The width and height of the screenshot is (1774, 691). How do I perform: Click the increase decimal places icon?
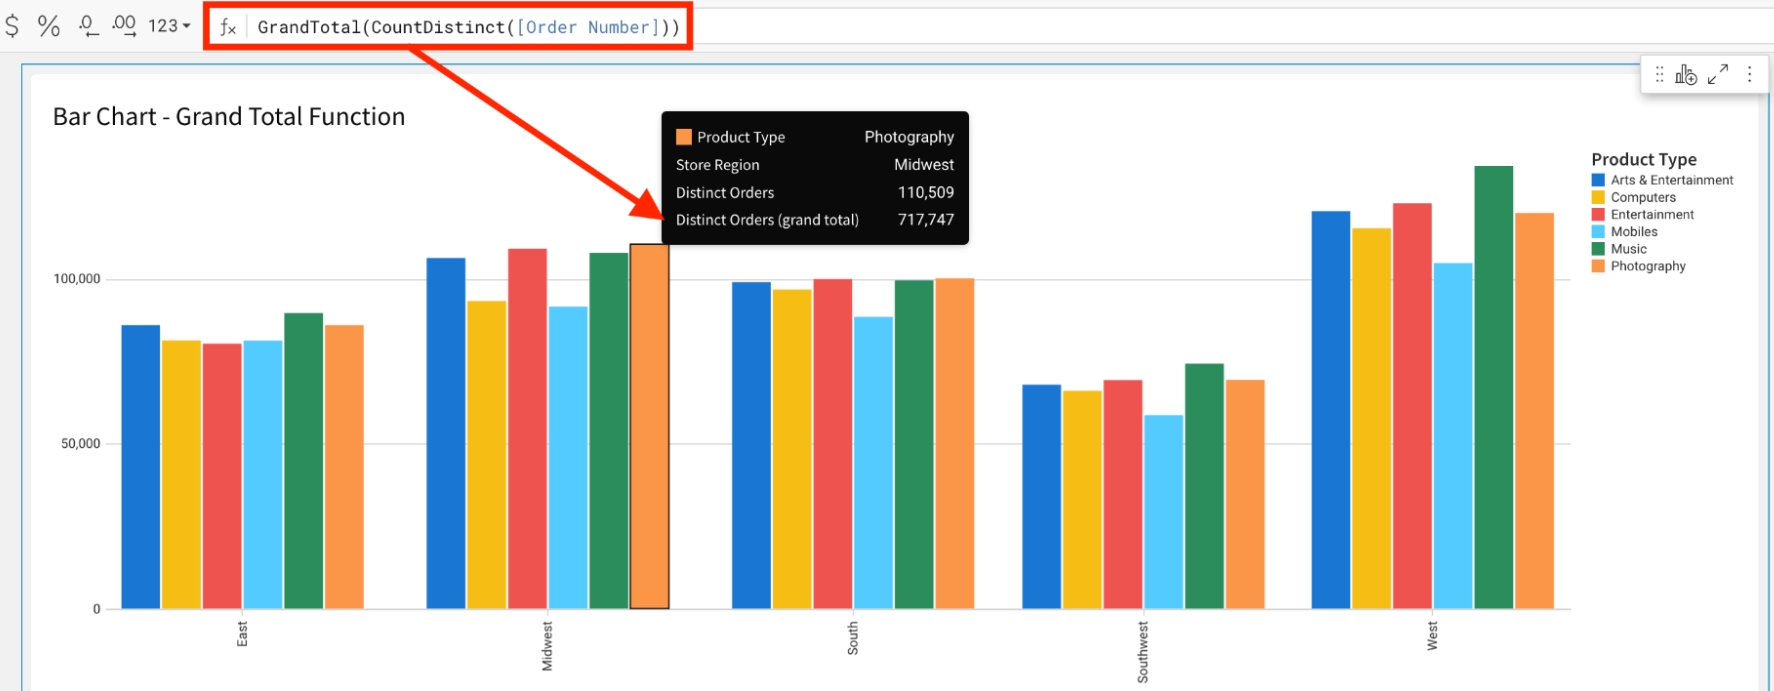click(x=124, y=25)
